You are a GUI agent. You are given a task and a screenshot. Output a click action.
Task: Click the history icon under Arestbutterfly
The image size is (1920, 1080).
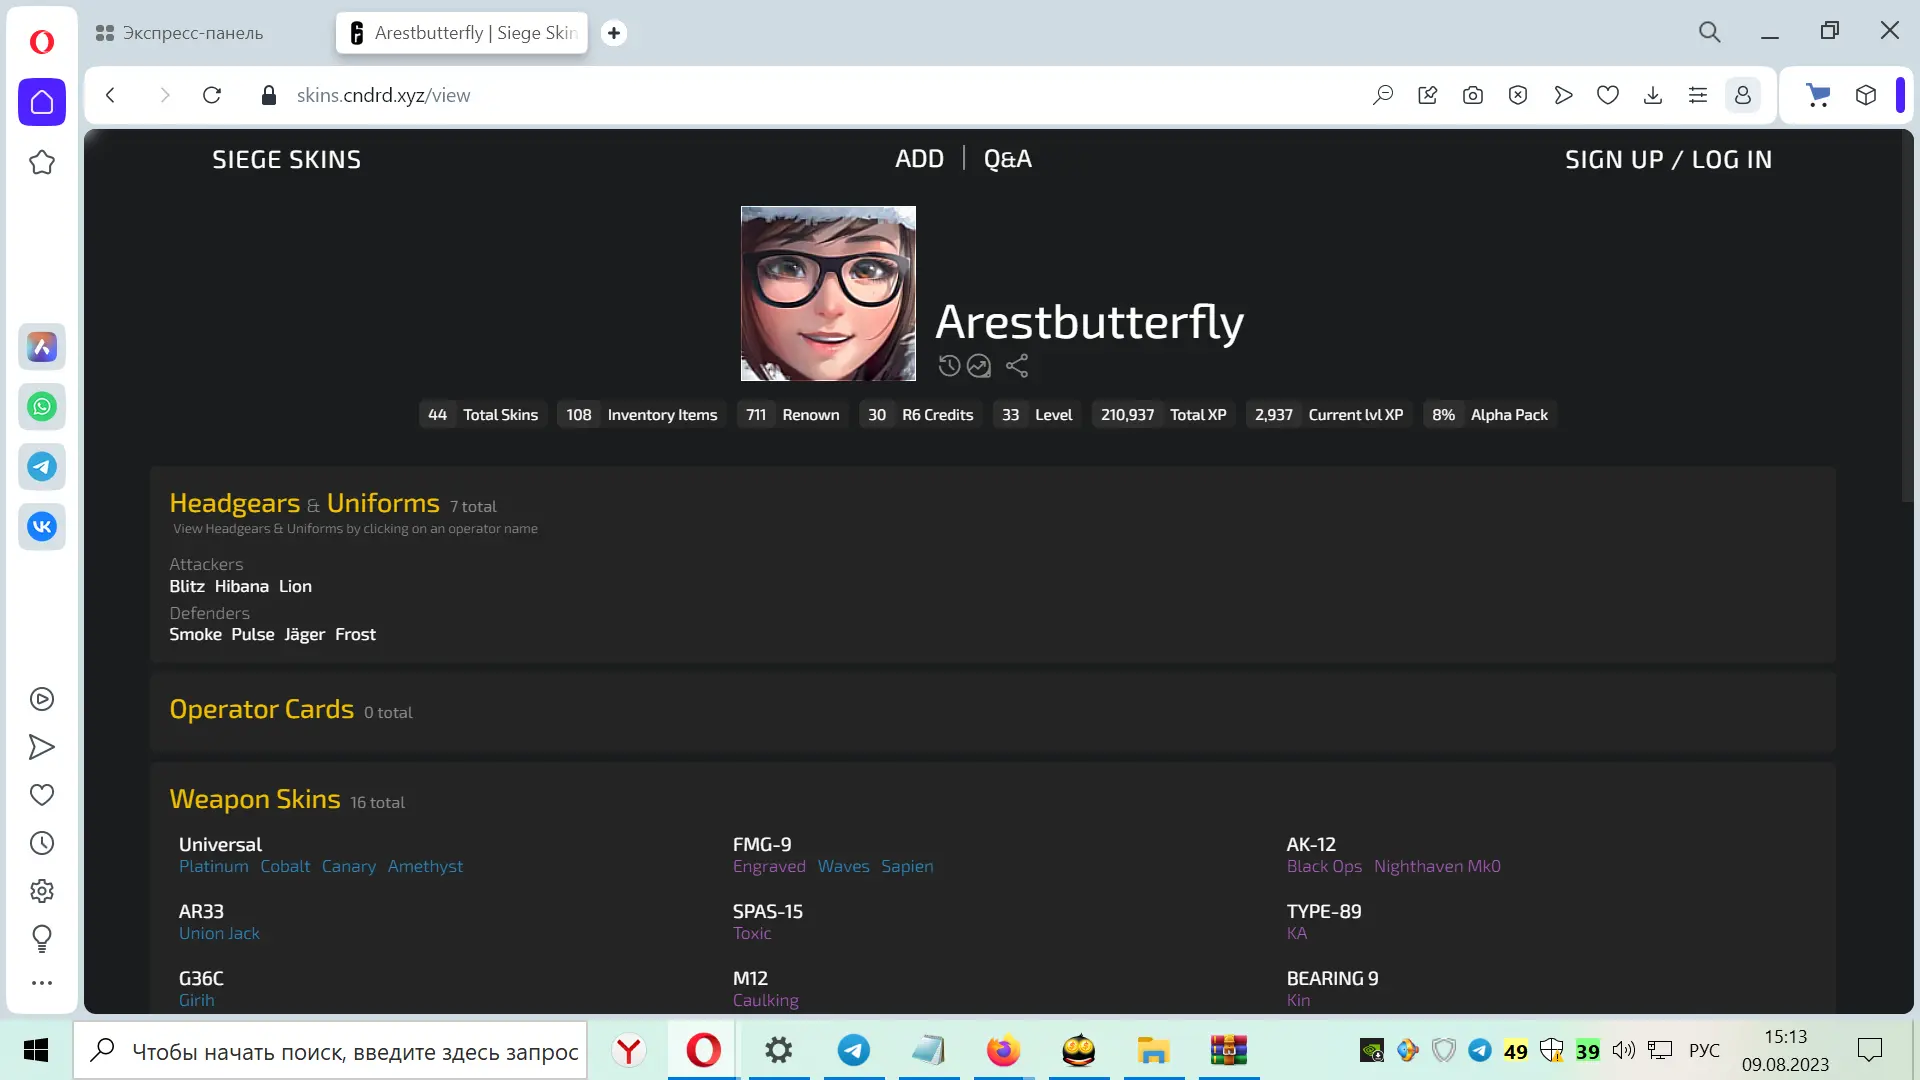click(x=949, y=366)
